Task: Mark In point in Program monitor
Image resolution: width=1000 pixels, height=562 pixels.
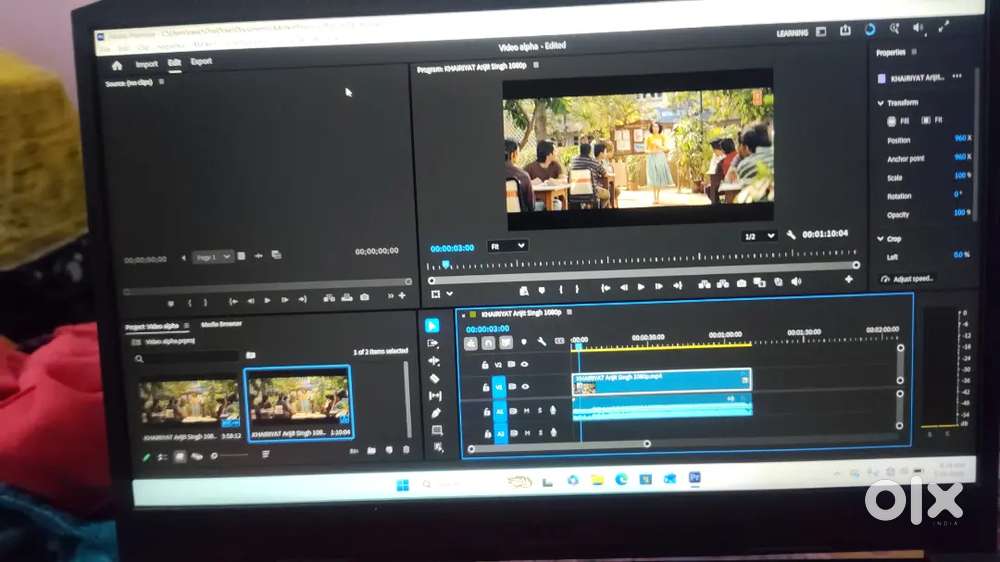Action: coord(561,290)
